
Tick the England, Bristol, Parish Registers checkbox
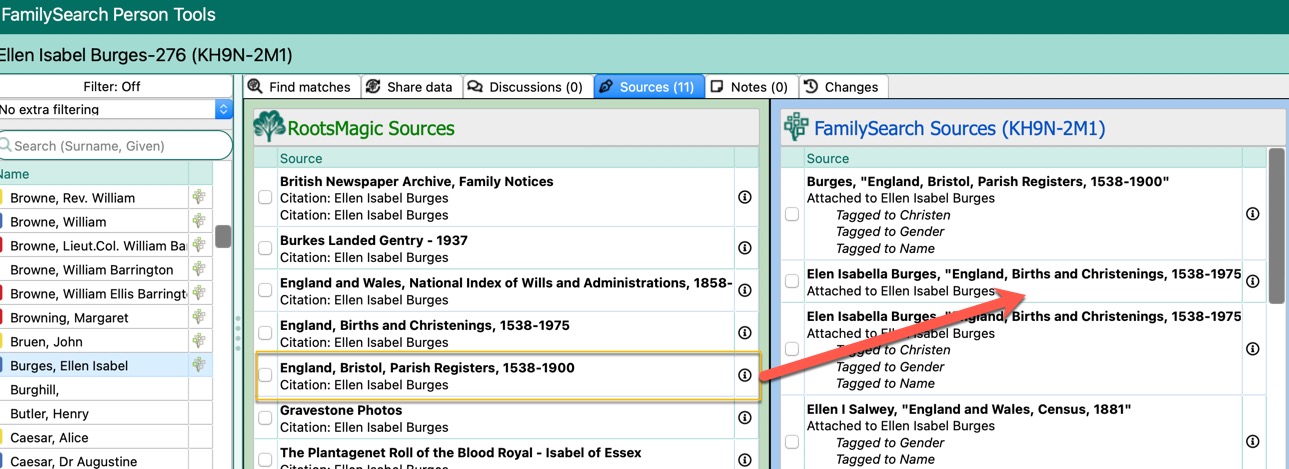click(265, 375)
